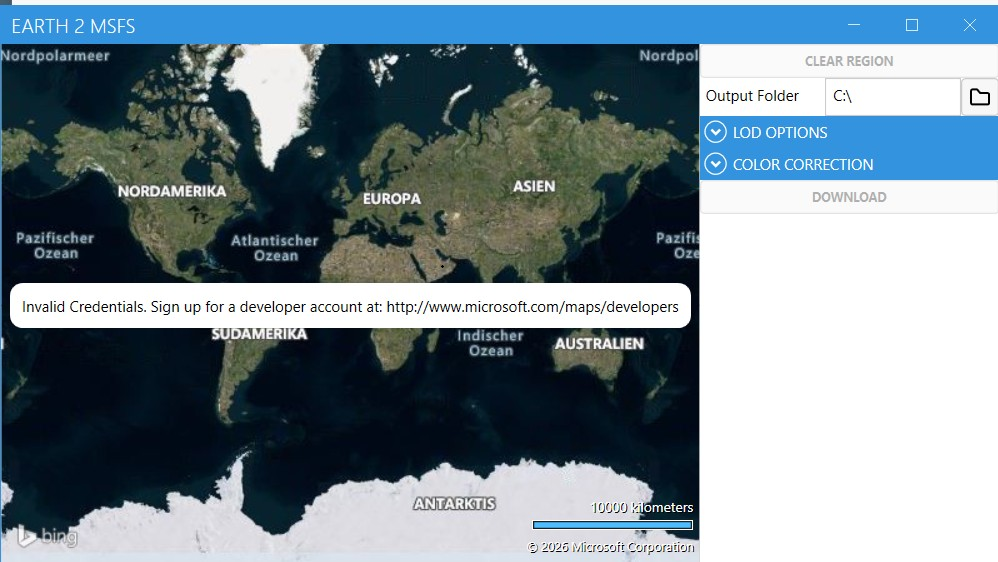Click the EUROPA label on the map
Image resolution: width=998 pixels, height=562 pixels.
pos(392,199)
